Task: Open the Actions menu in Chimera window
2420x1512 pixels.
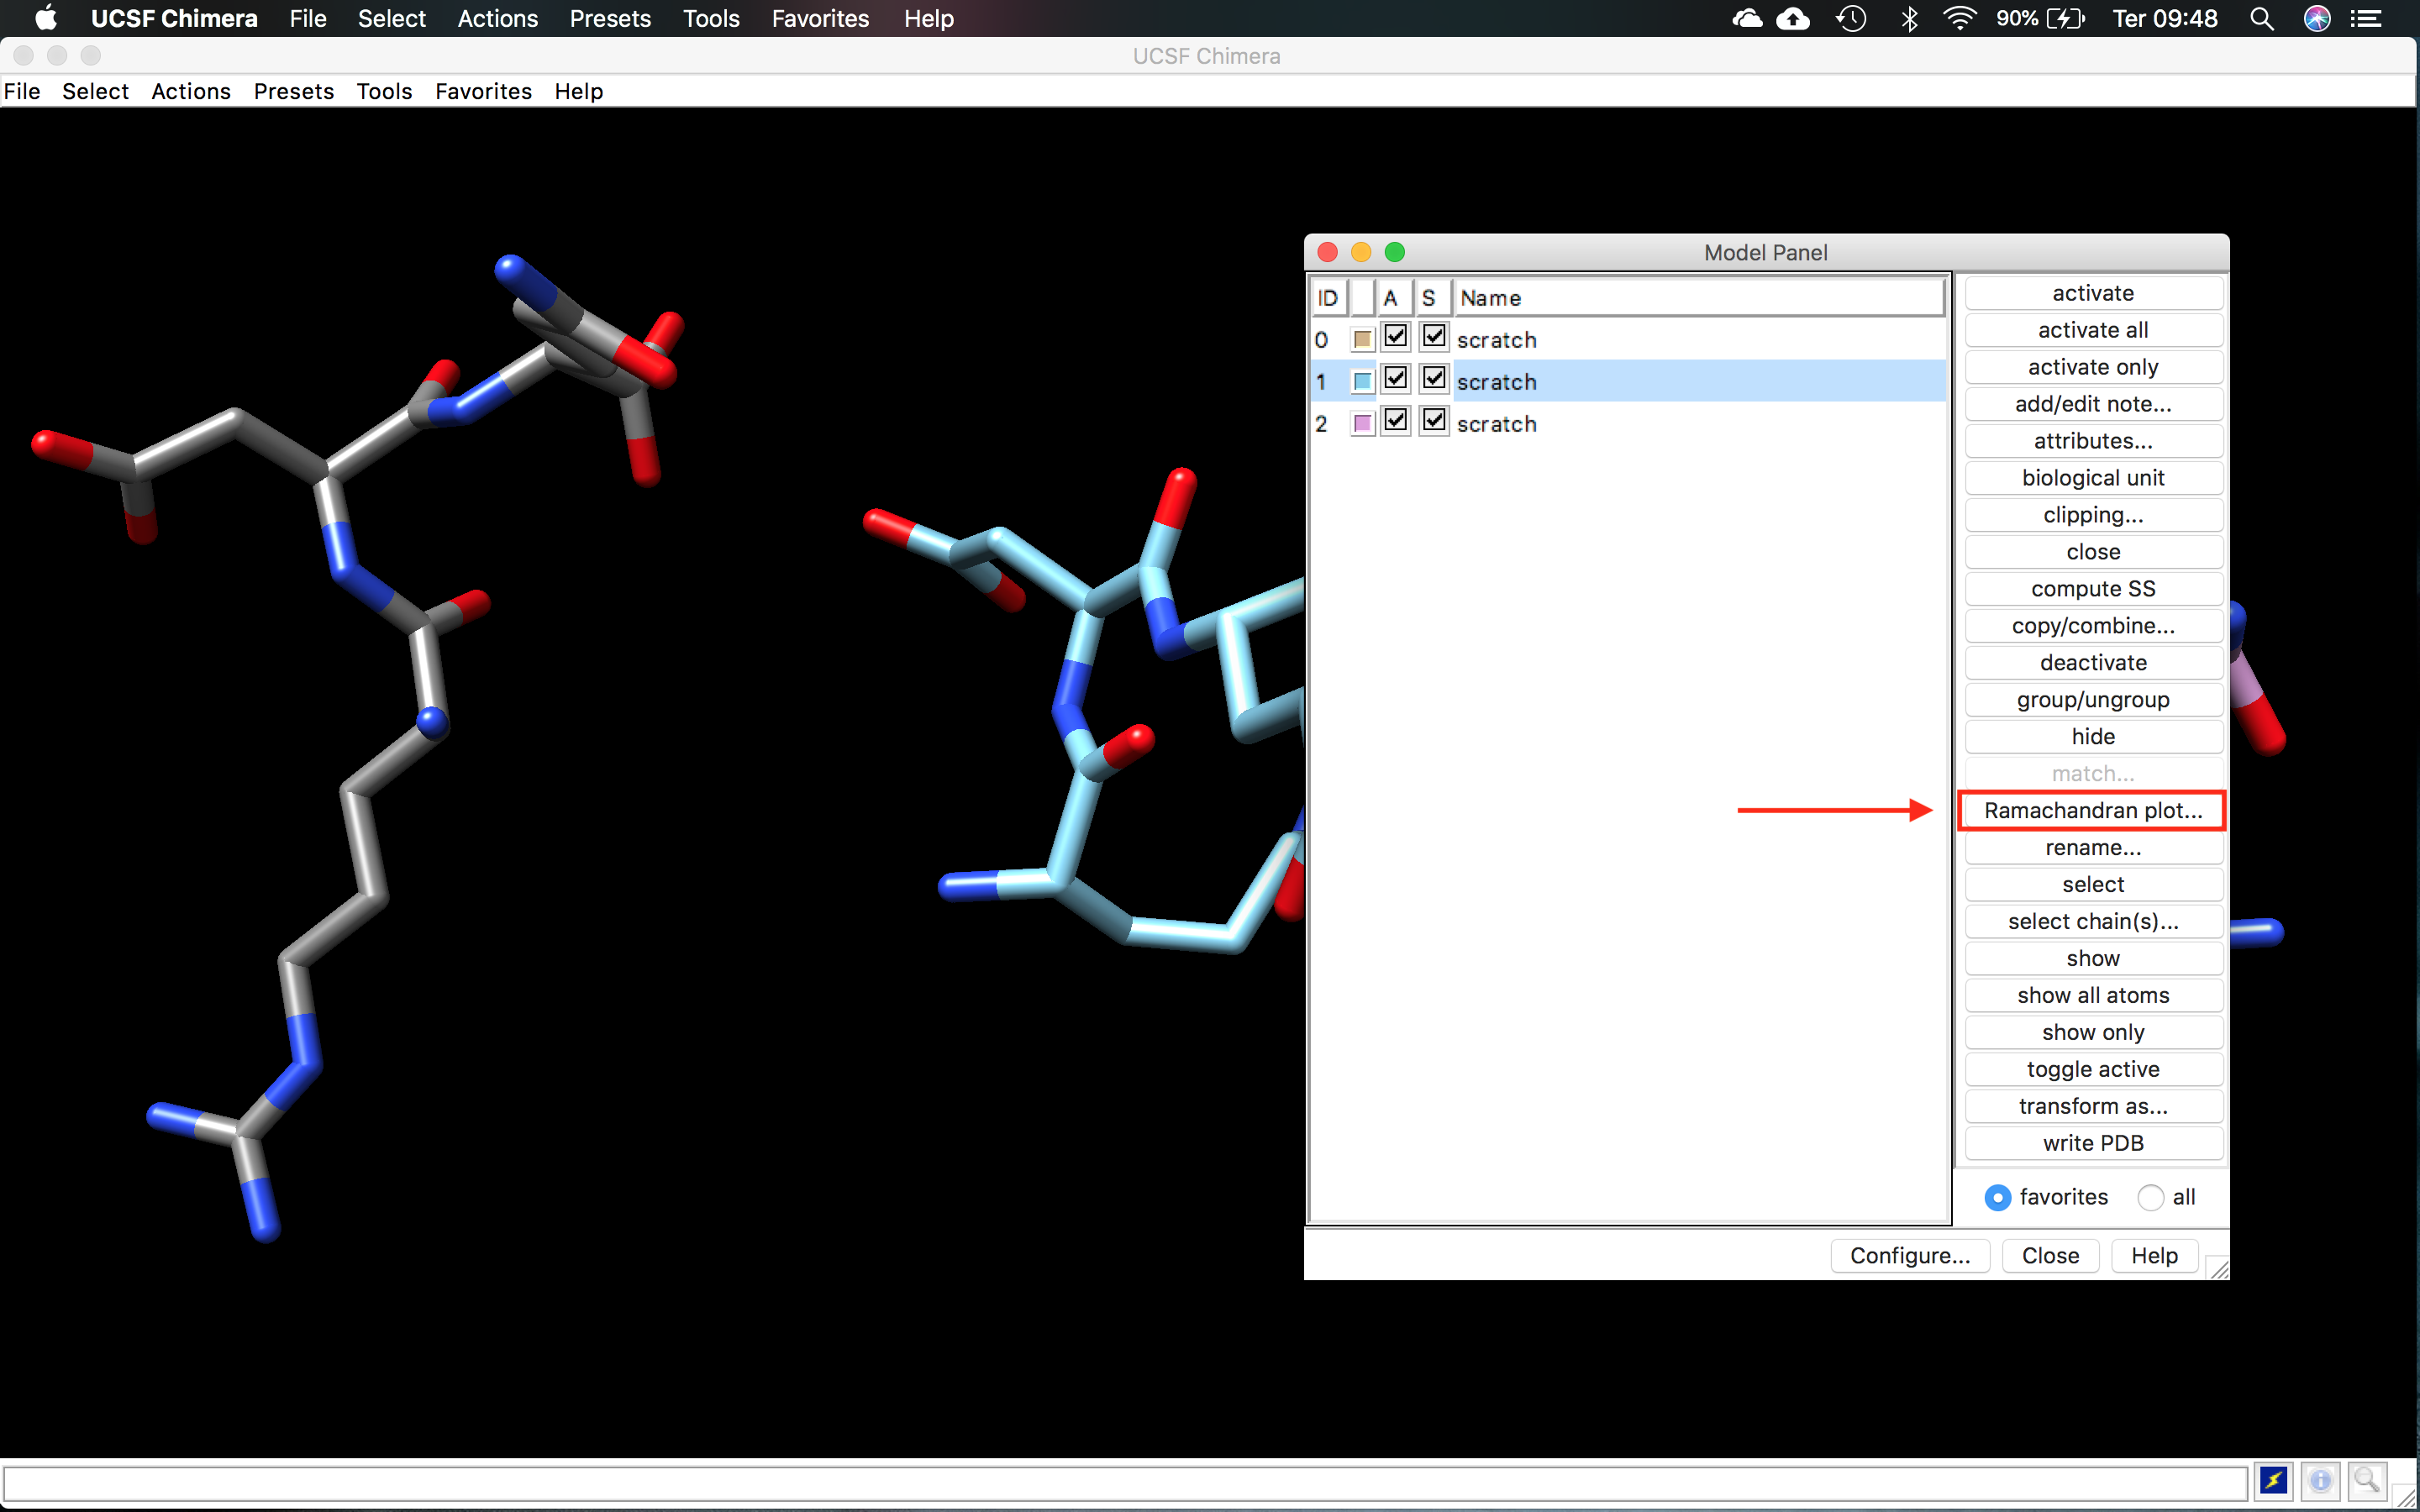Action: tap(191, 91)
